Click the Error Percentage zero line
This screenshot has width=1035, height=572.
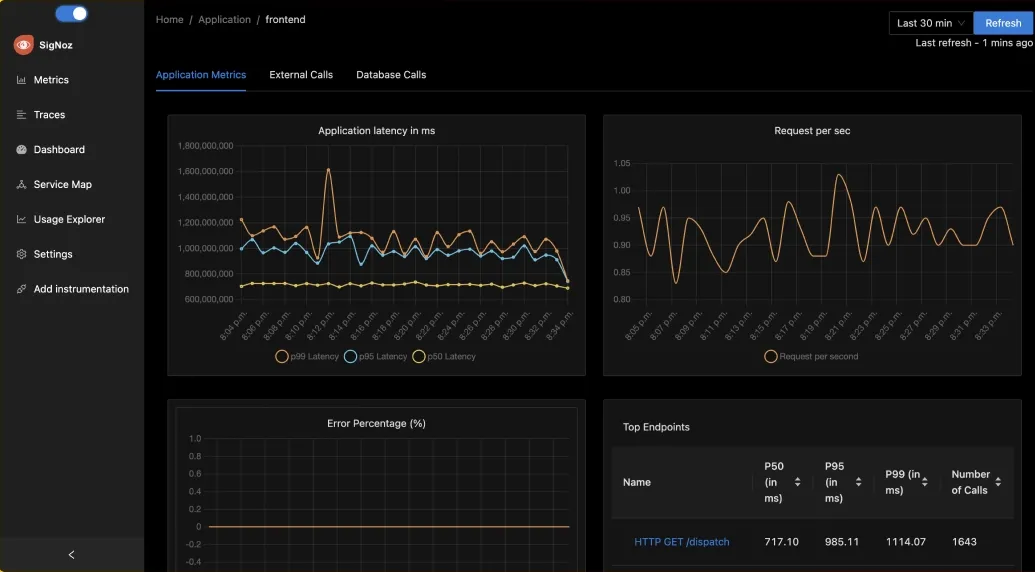(389, 526)
